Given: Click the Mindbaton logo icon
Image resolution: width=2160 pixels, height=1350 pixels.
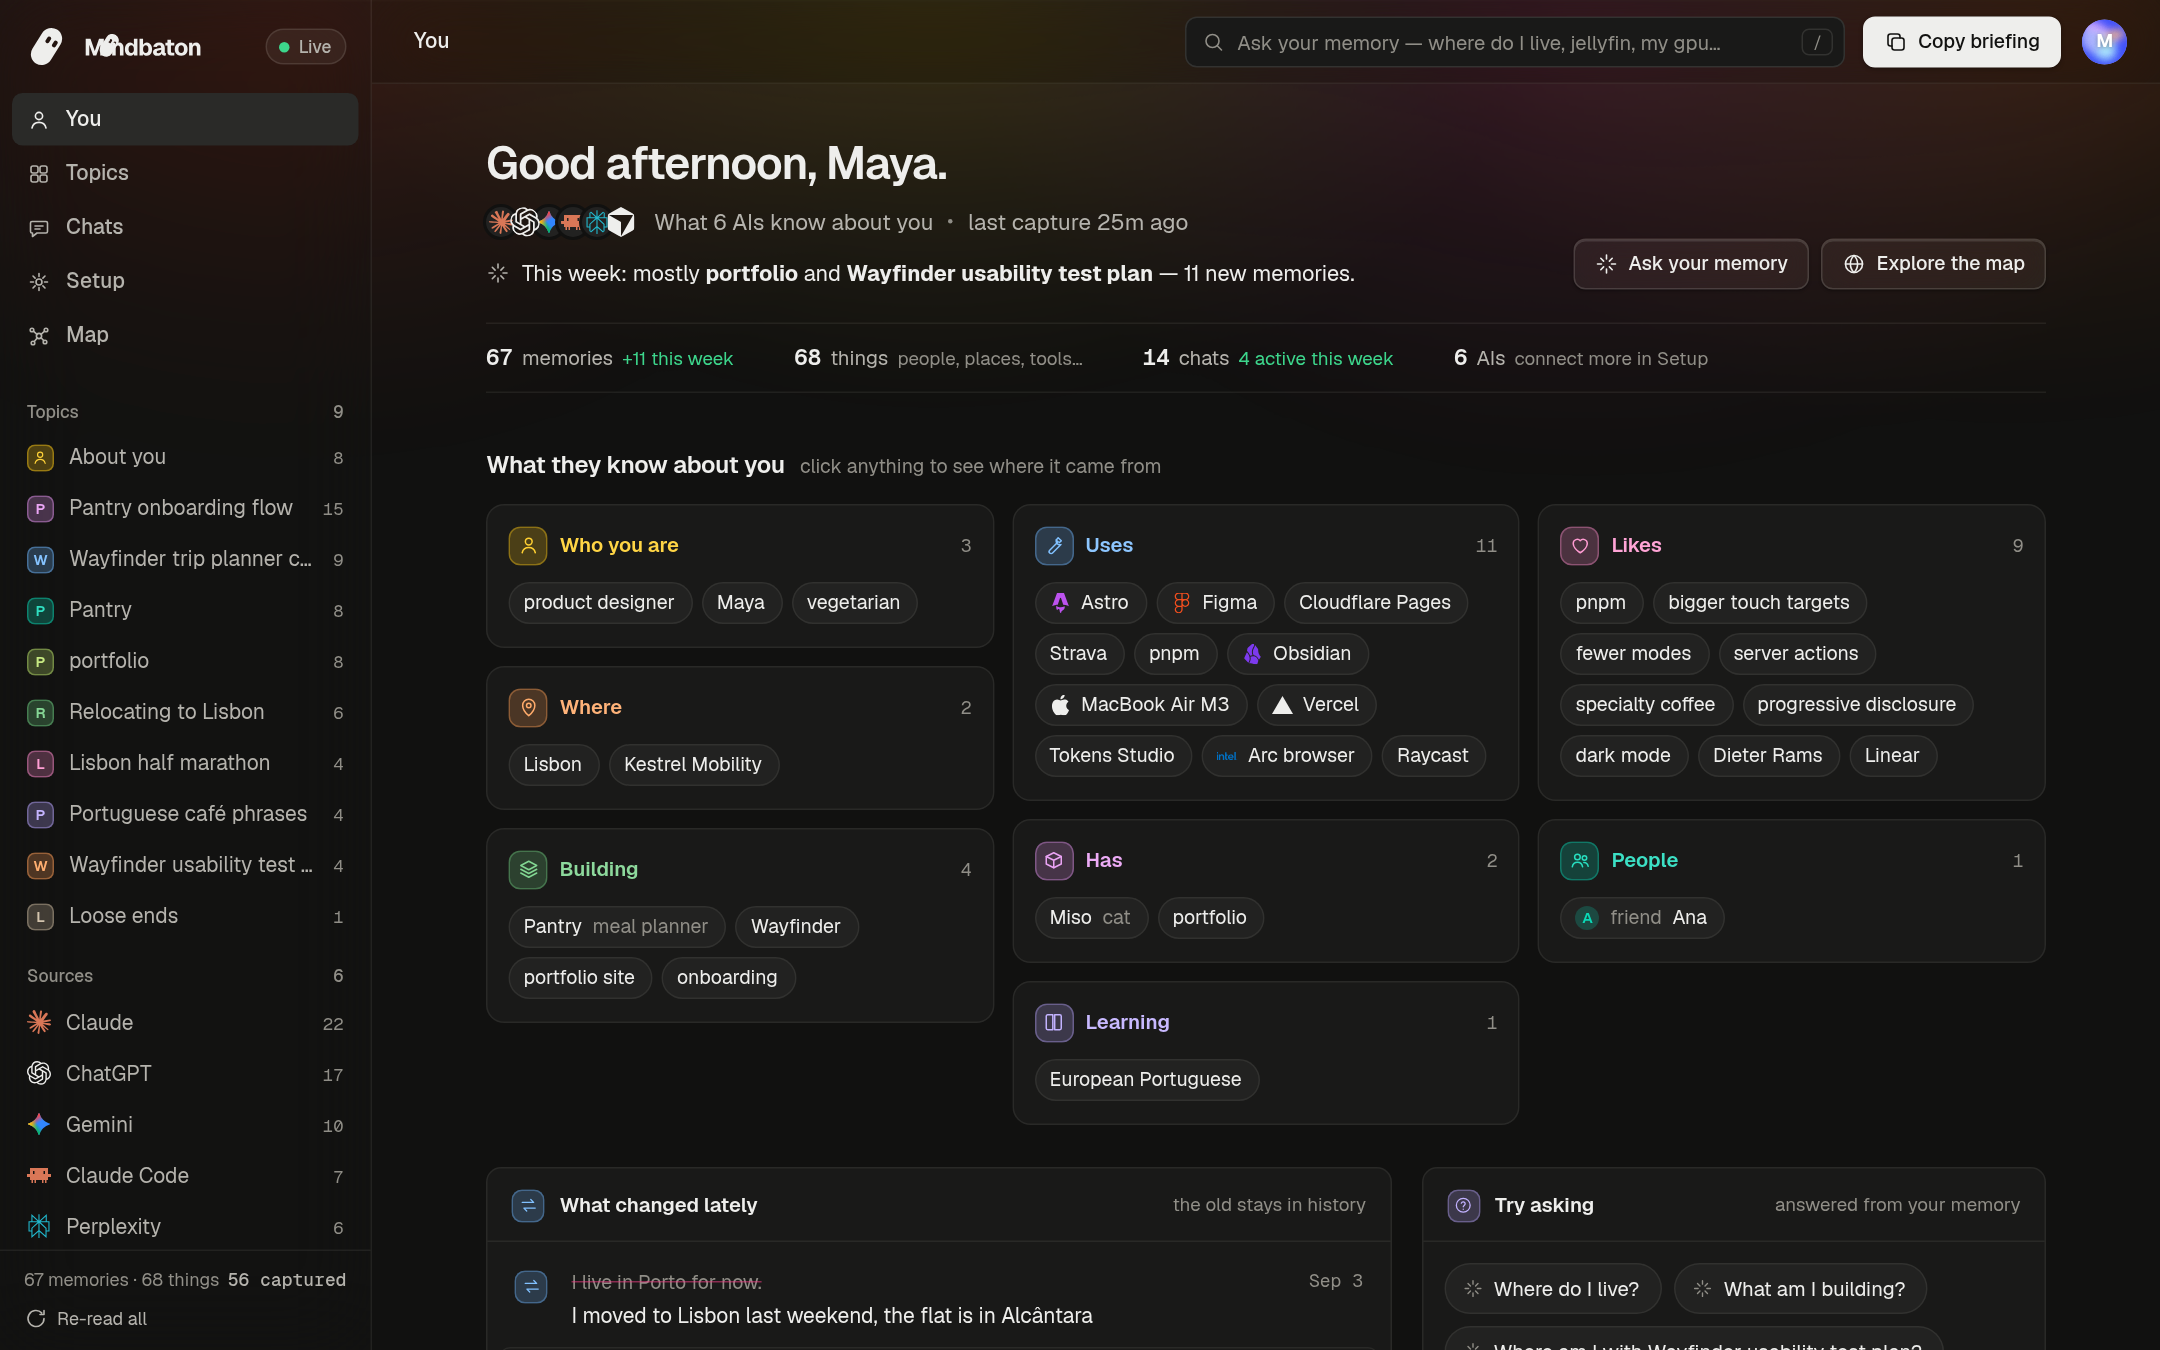Looking at the screenshot, I should 46,46.
